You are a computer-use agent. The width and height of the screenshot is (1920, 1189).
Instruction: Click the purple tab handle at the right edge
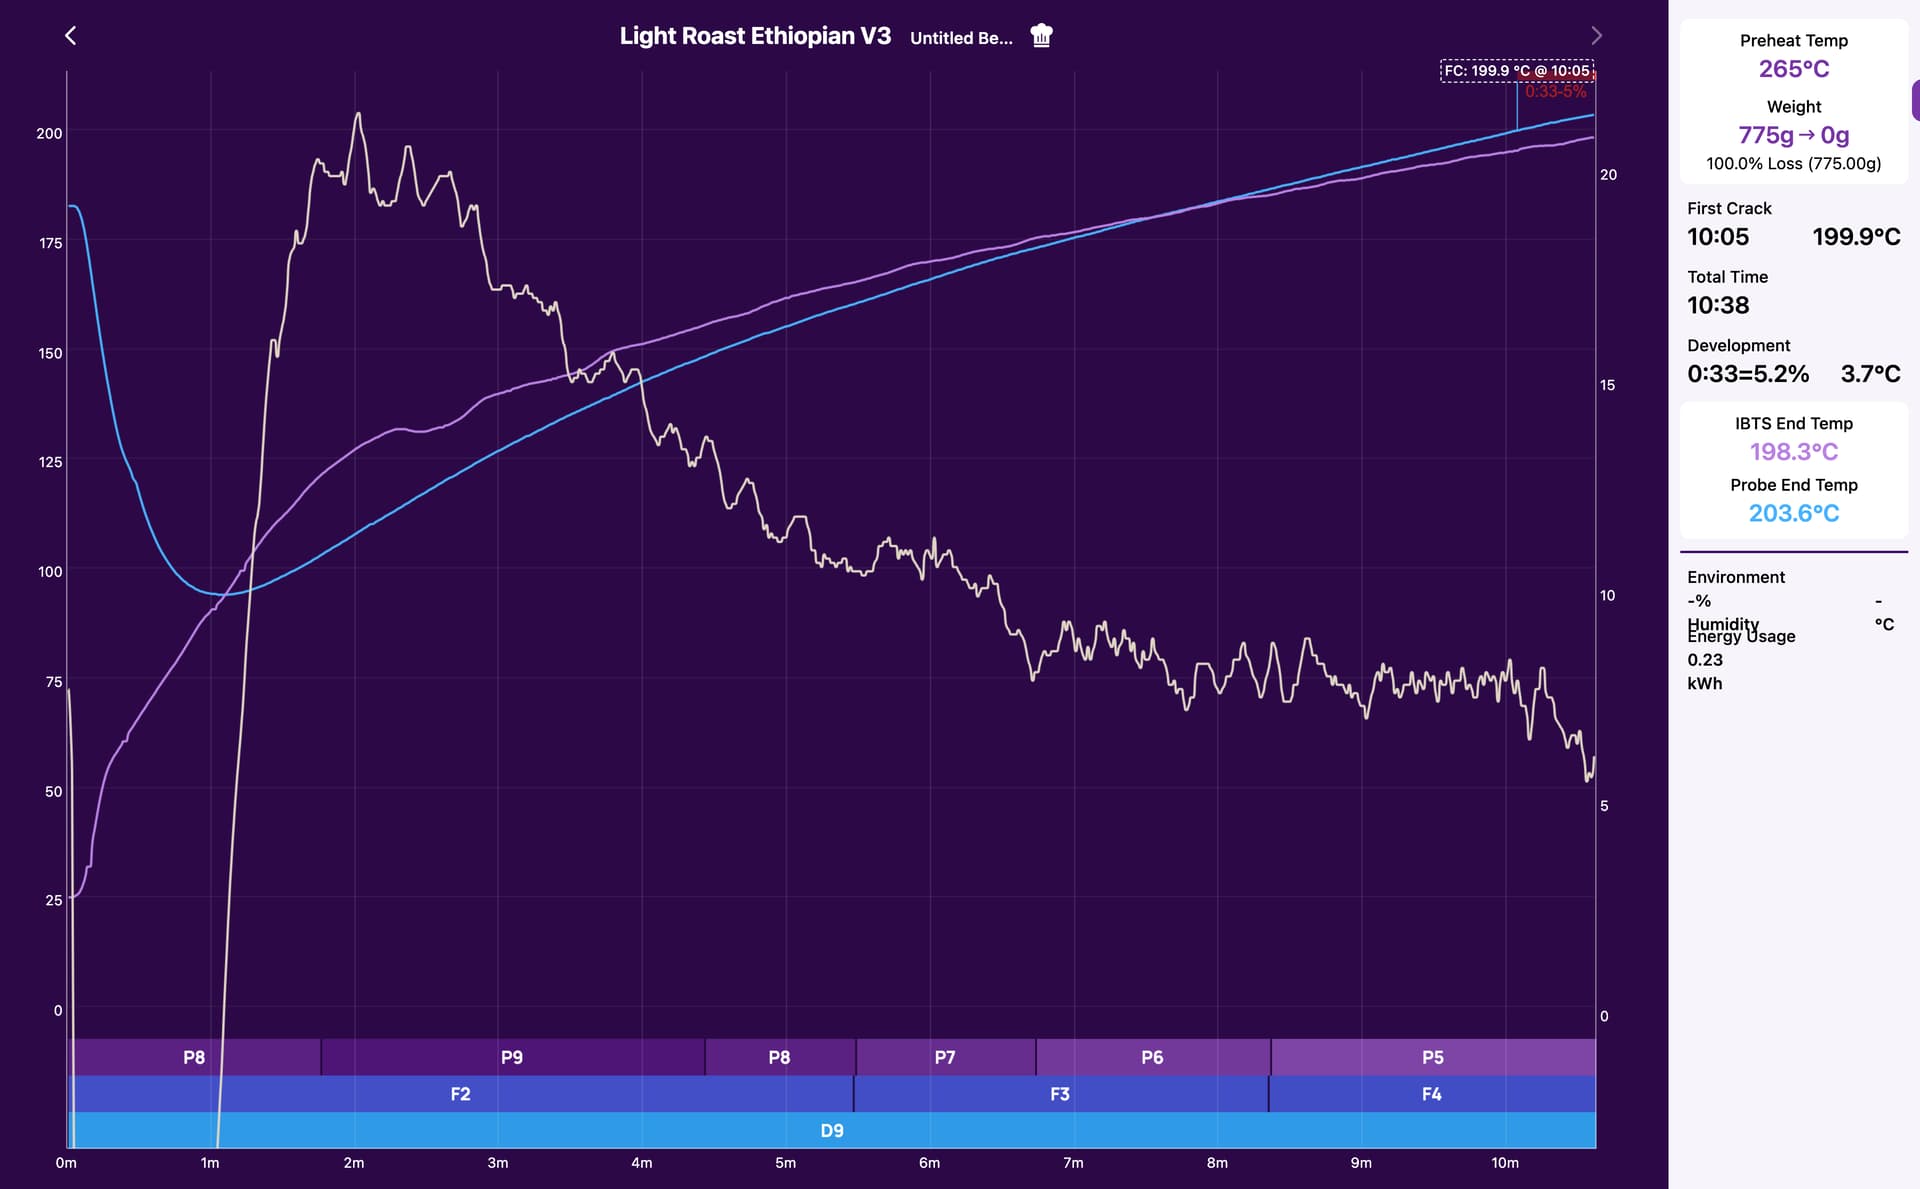tap(1915, 101)
